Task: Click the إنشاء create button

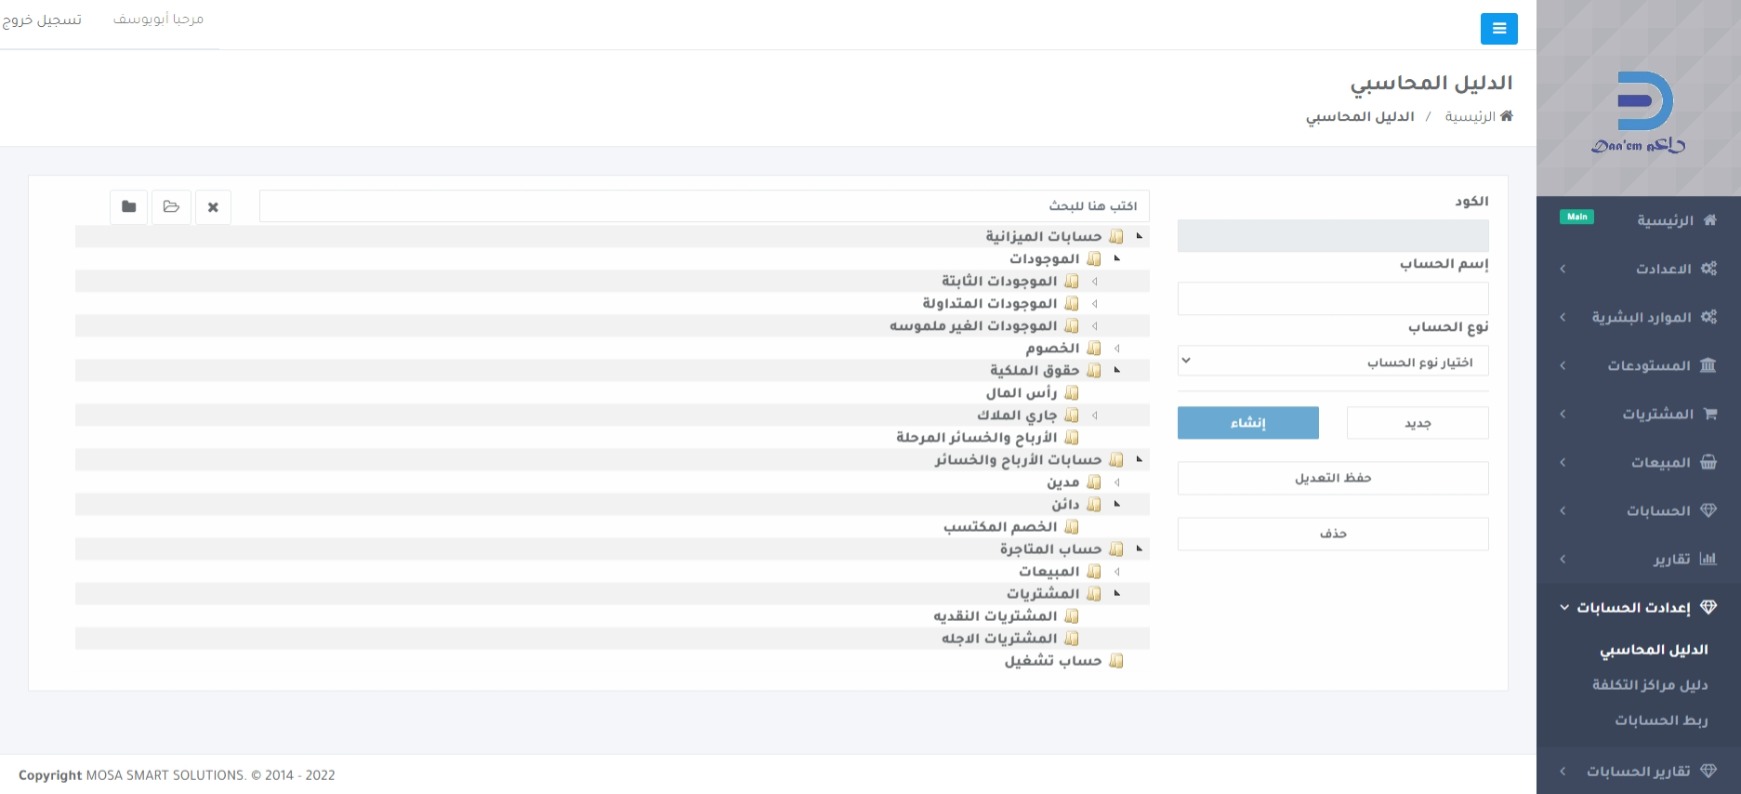Action: tap(1247, 423)
